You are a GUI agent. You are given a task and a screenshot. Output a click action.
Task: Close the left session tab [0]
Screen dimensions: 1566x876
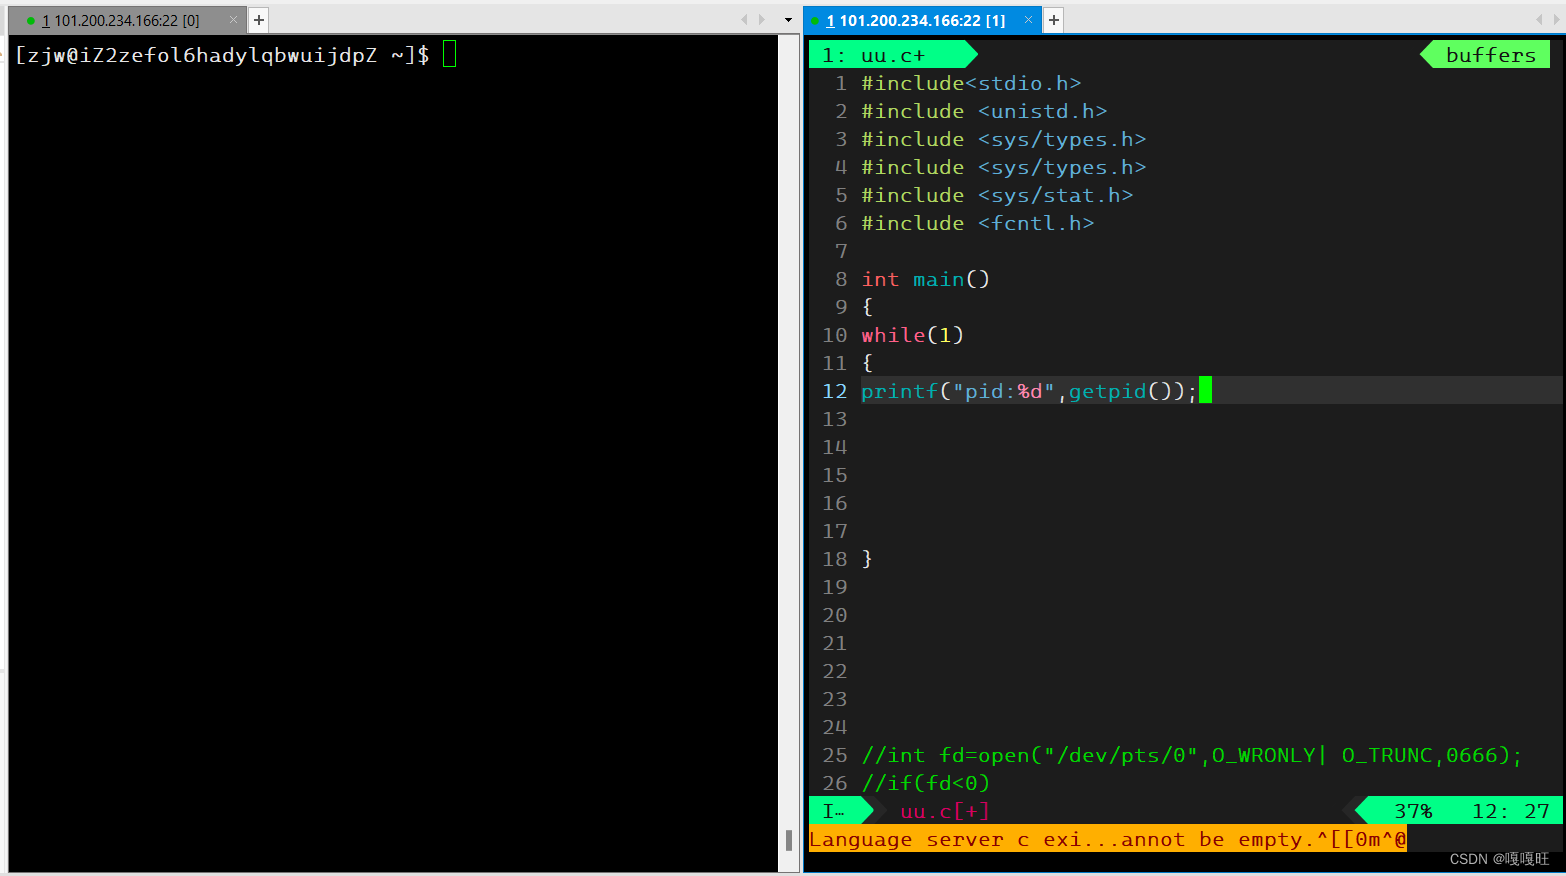(x=233, y=20)
